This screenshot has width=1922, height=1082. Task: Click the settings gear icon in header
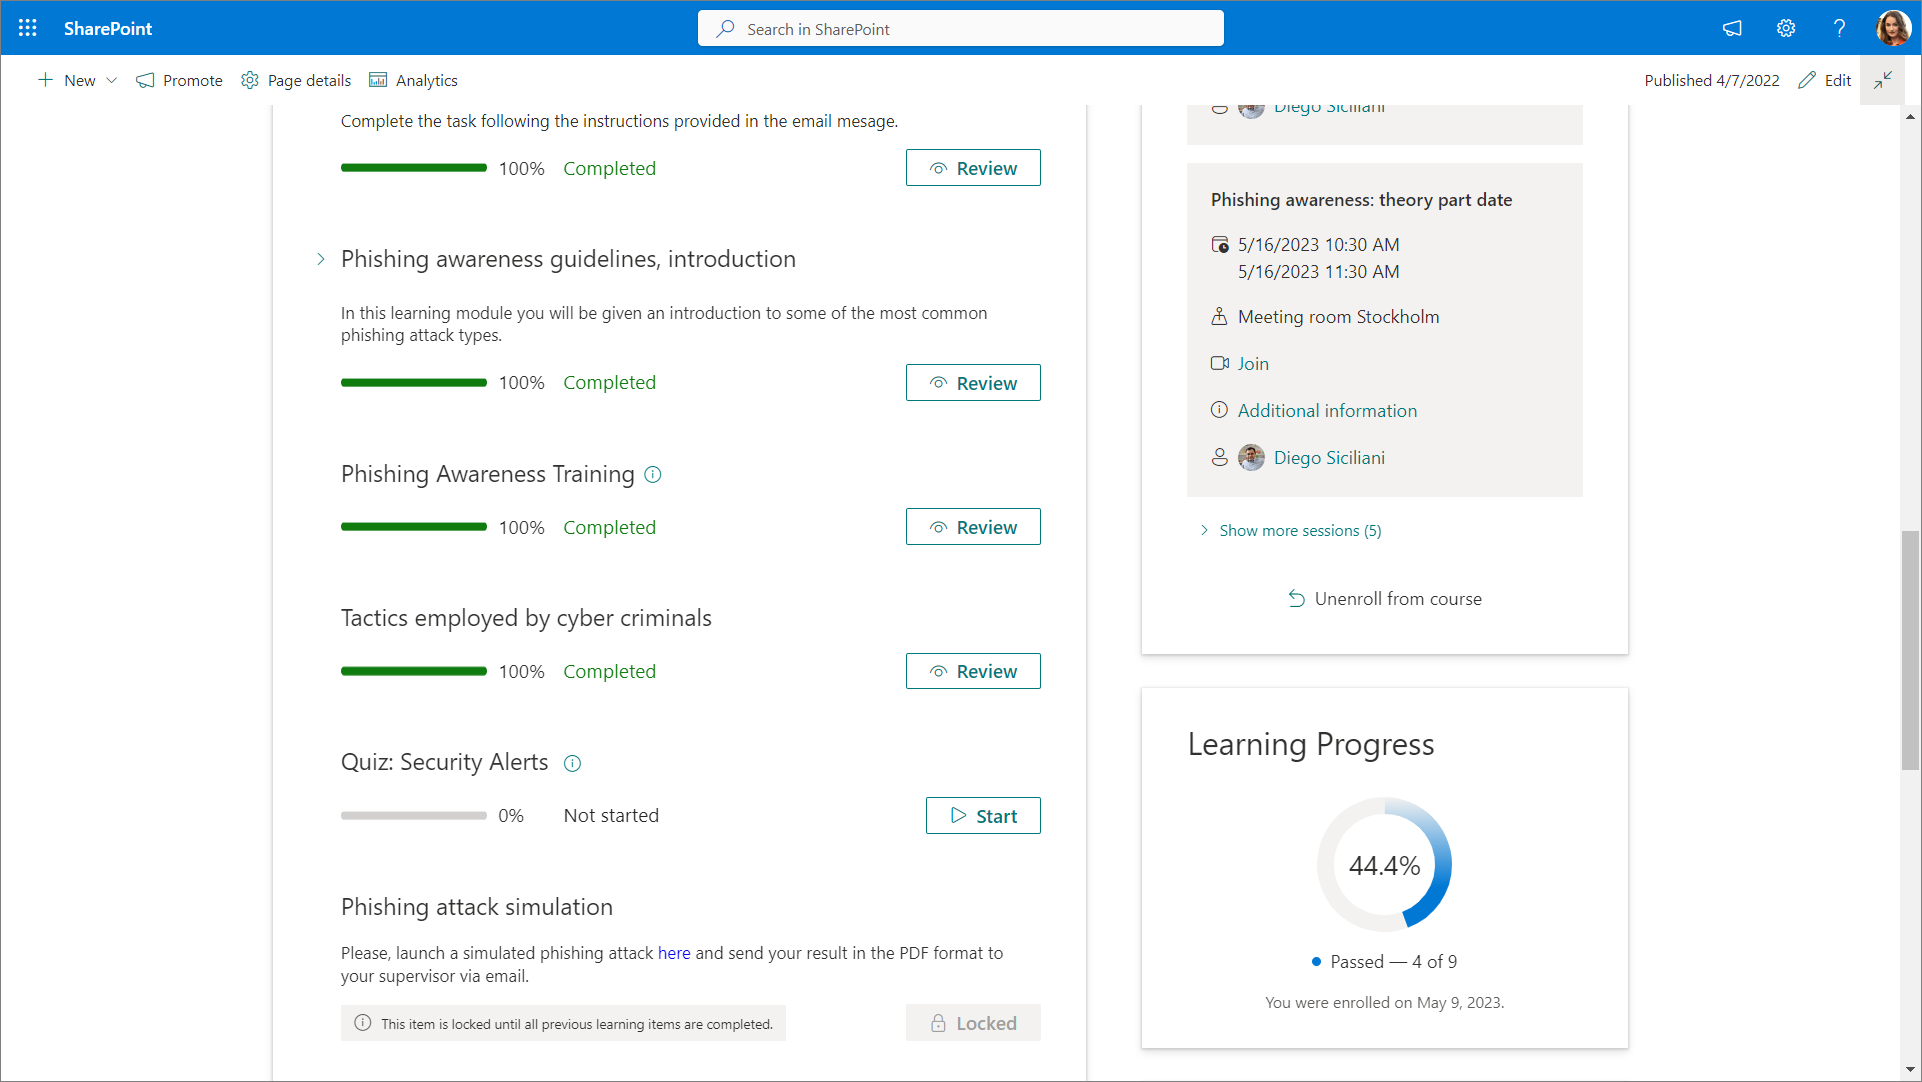(x=1785, y=28)
